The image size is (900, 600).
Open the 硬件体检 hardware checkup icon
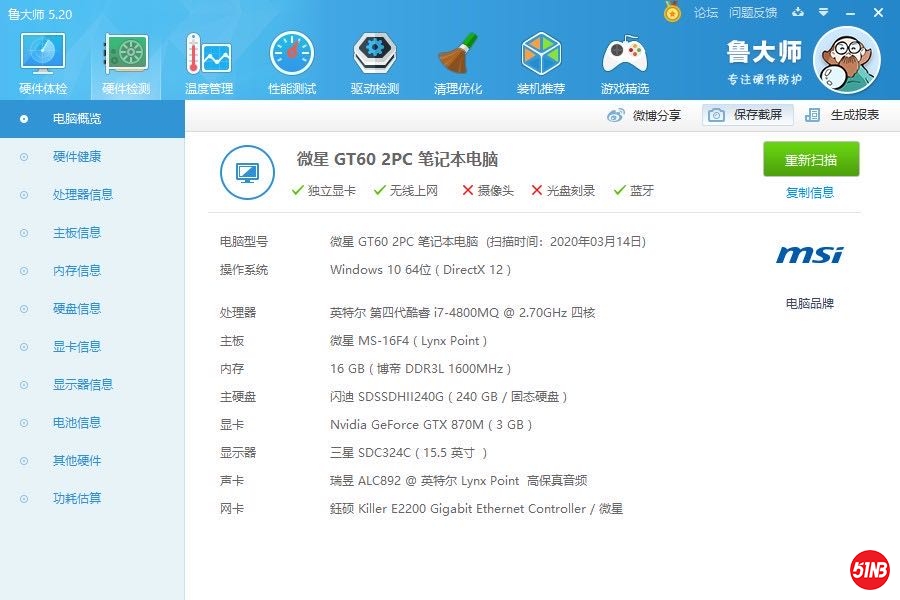coord(43,63)
